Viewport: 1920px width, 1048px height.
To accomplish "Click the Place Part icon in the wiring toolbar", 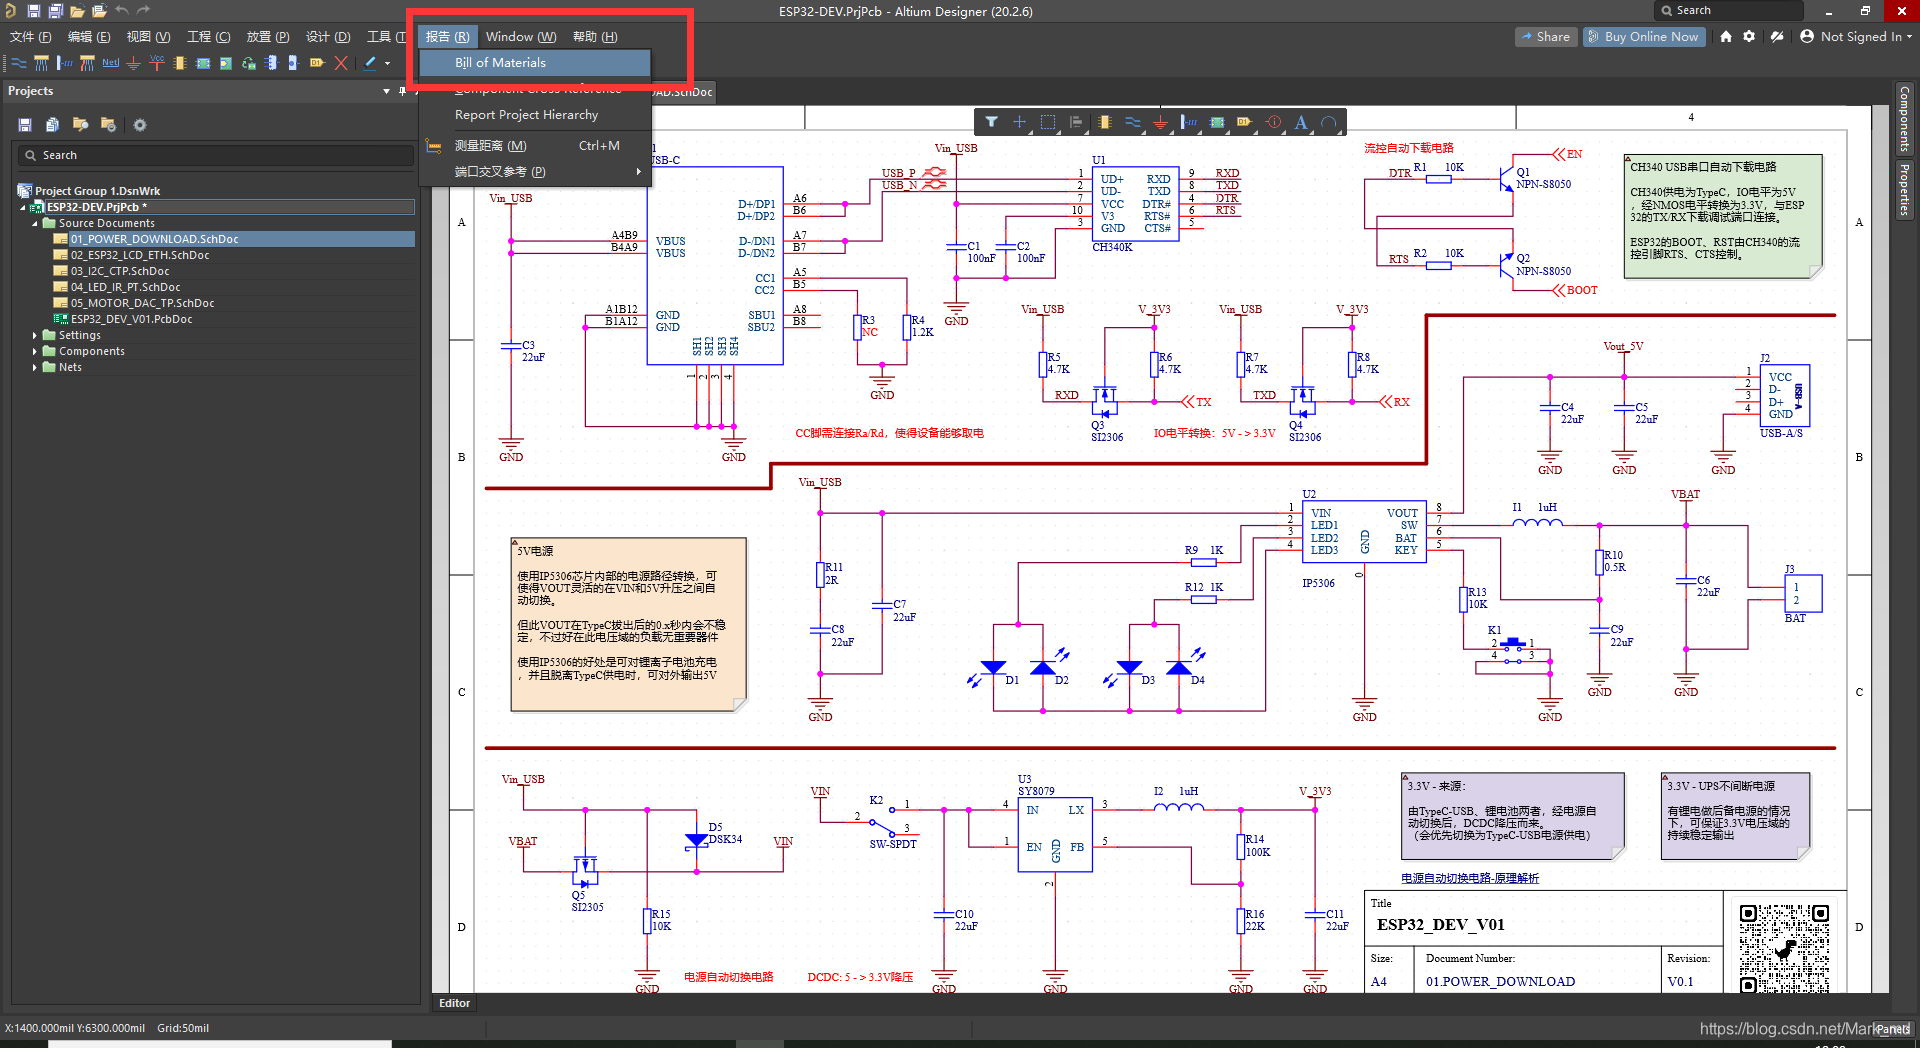I will (x=180, y=63).
